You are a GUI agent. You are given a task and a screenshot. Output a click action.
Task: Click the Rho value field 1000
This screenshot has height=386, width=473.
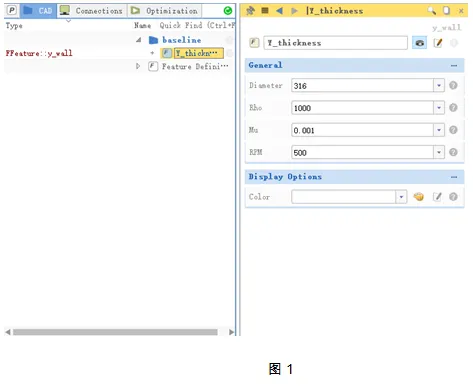click(362, 108)
